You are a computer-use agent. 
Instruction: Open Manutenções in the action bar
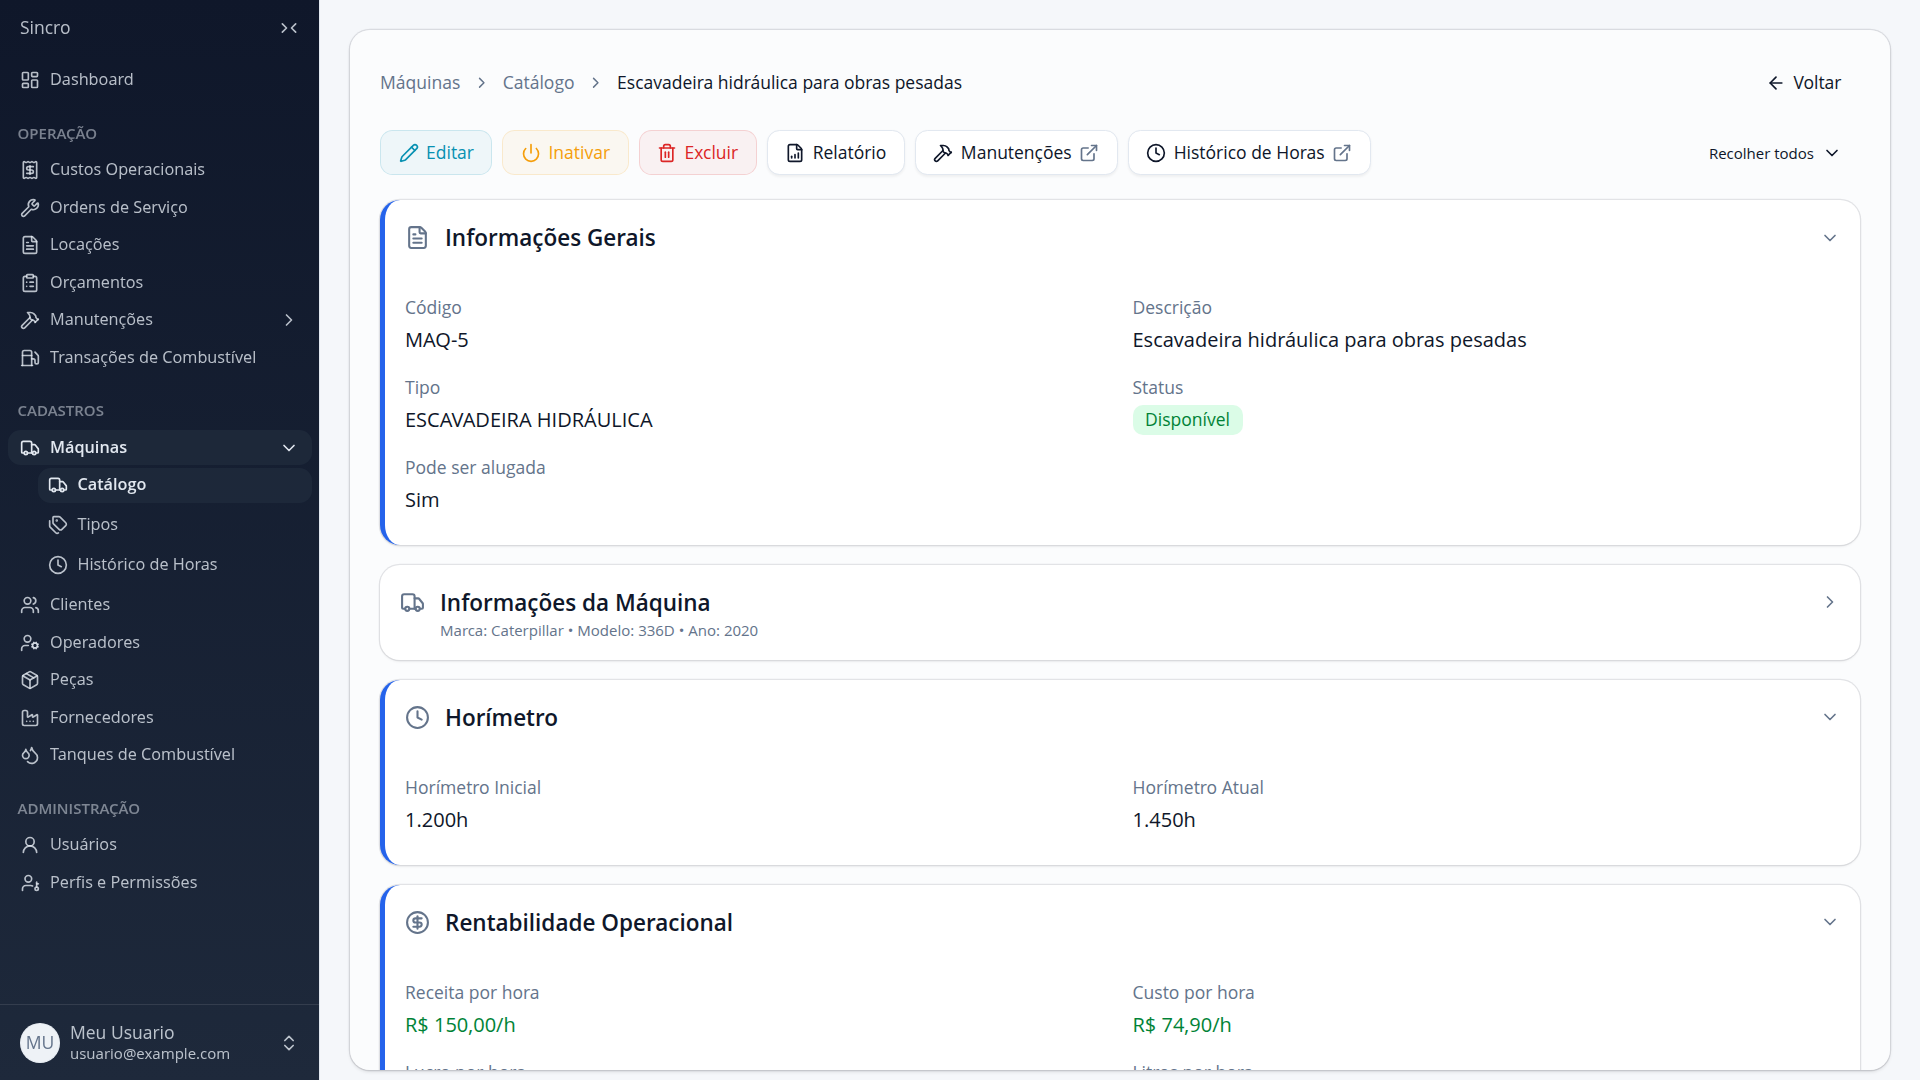pyautogui.click(x=1016, y=153)
